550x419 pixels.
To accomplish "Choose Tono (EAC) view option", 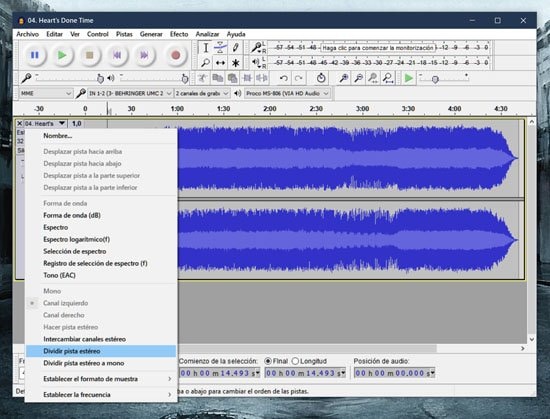I will (101, 275).
